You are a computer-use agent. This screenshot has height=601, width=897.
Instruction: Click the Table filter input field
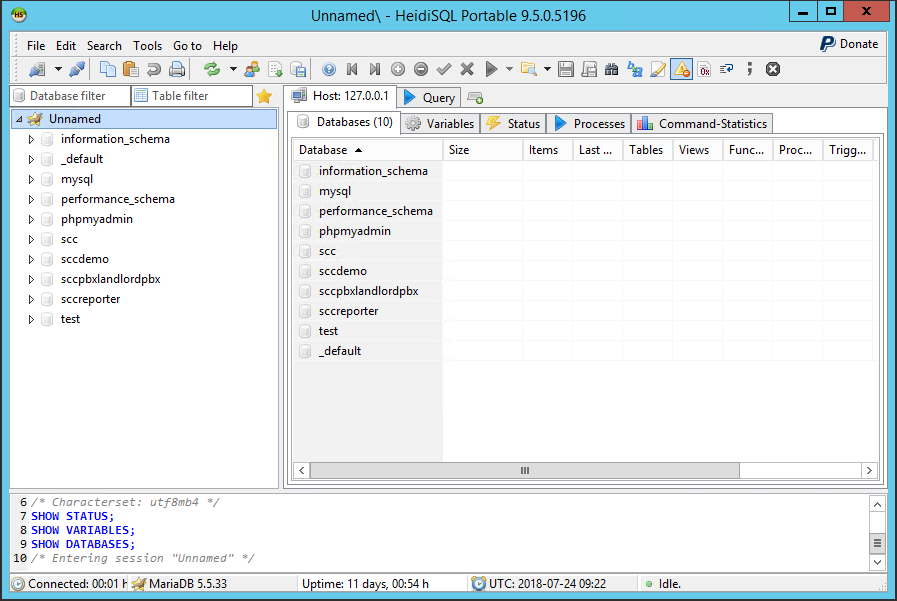tap(192, 96)
